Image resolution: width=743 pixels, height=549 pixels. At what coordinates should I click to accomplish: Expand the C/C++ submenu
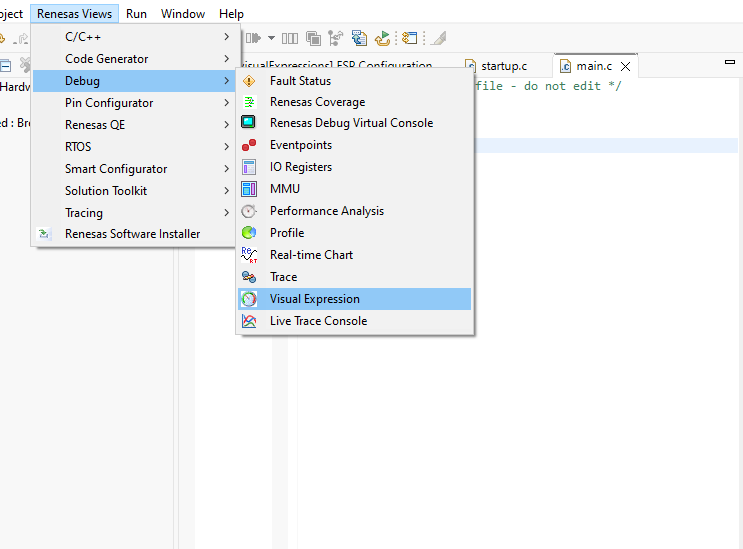134,37
